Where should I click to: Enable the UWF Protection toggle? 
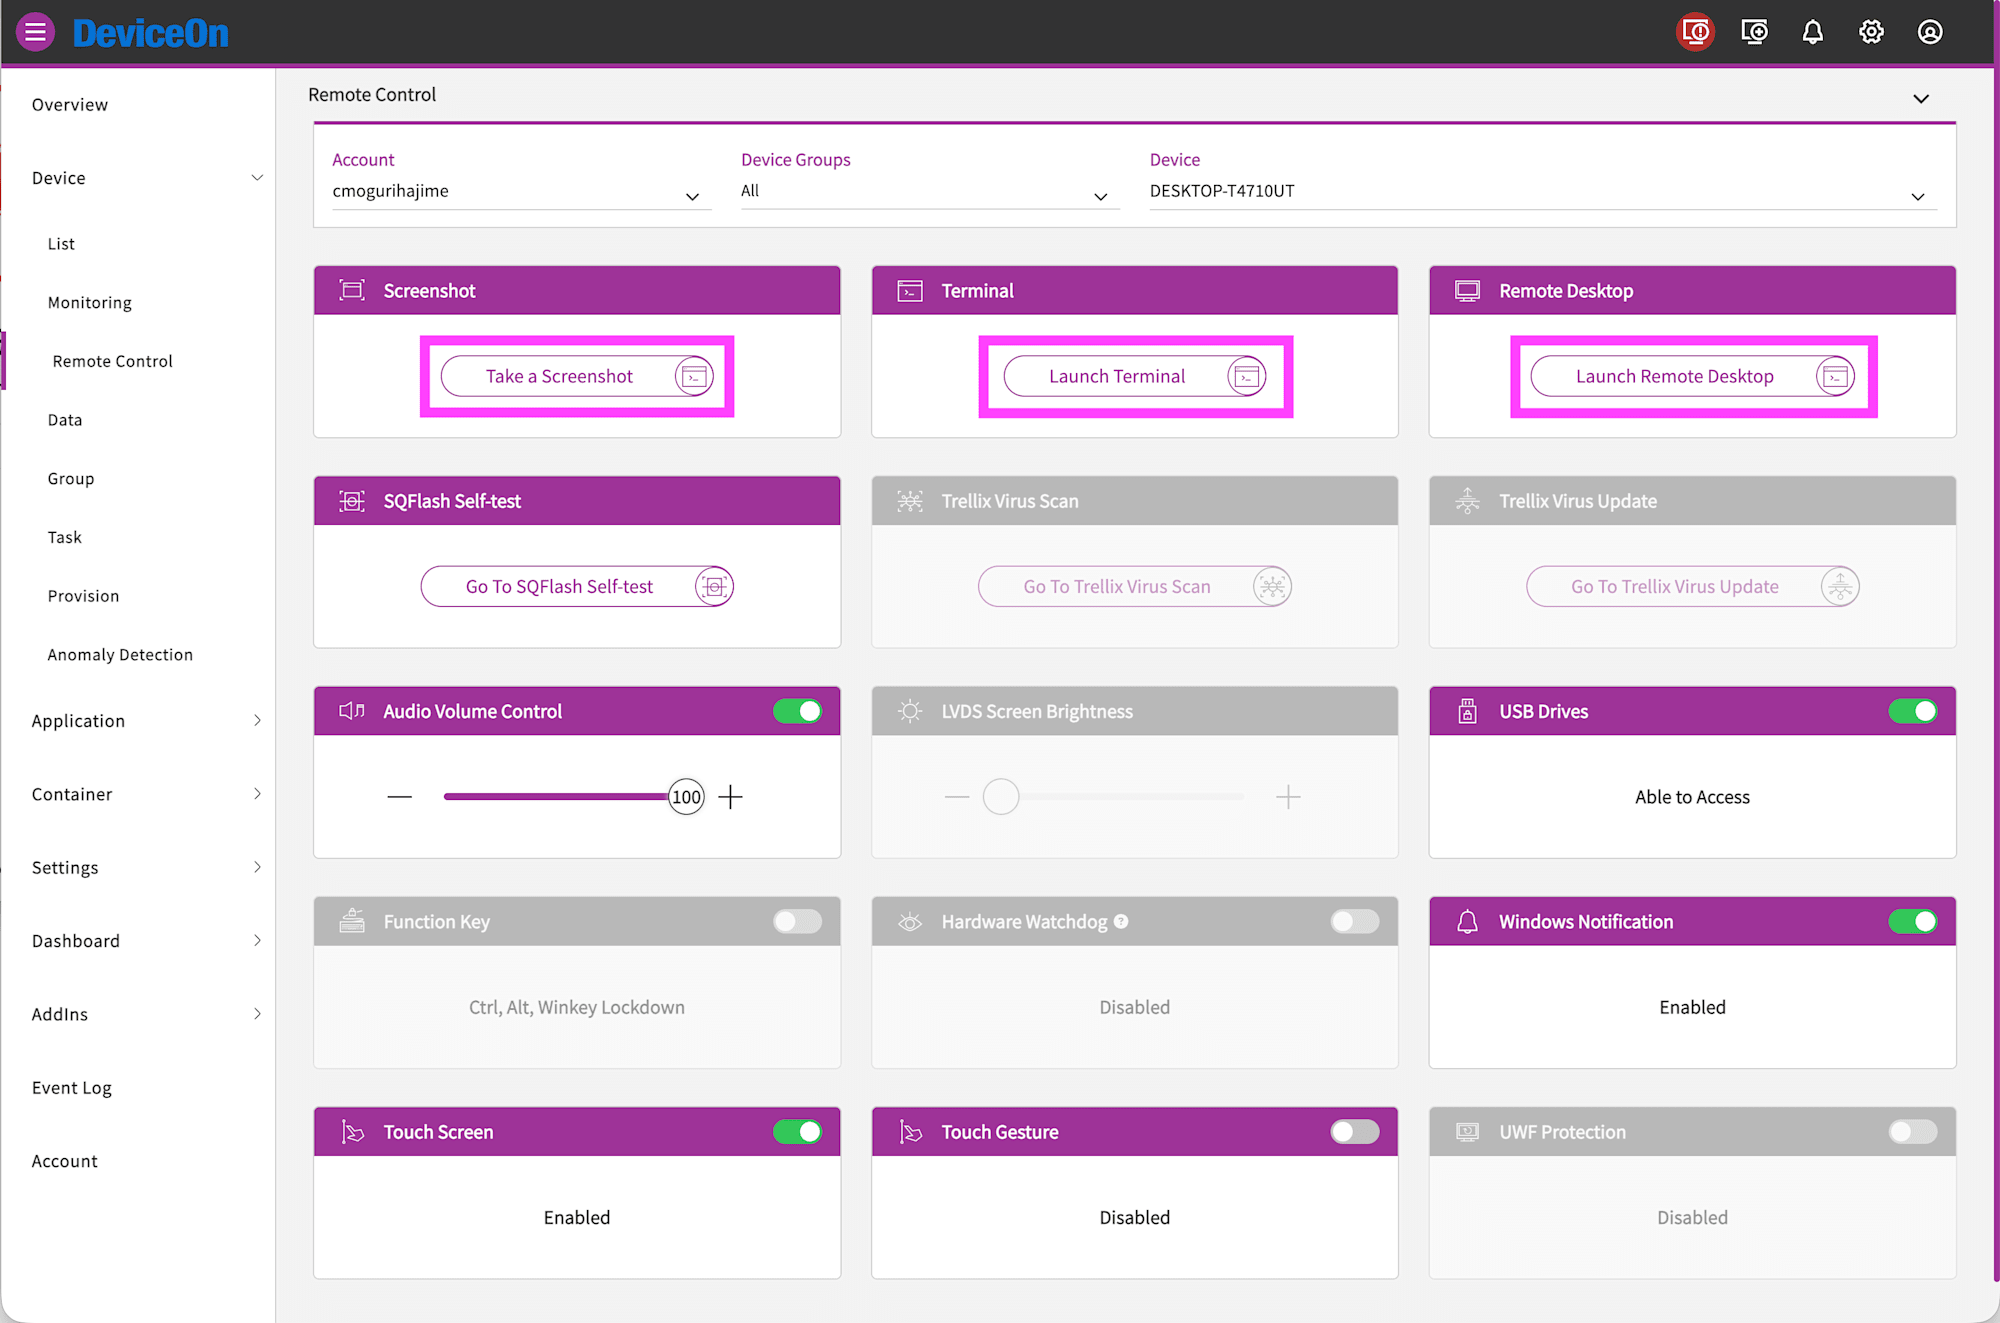[1913, 1131]
